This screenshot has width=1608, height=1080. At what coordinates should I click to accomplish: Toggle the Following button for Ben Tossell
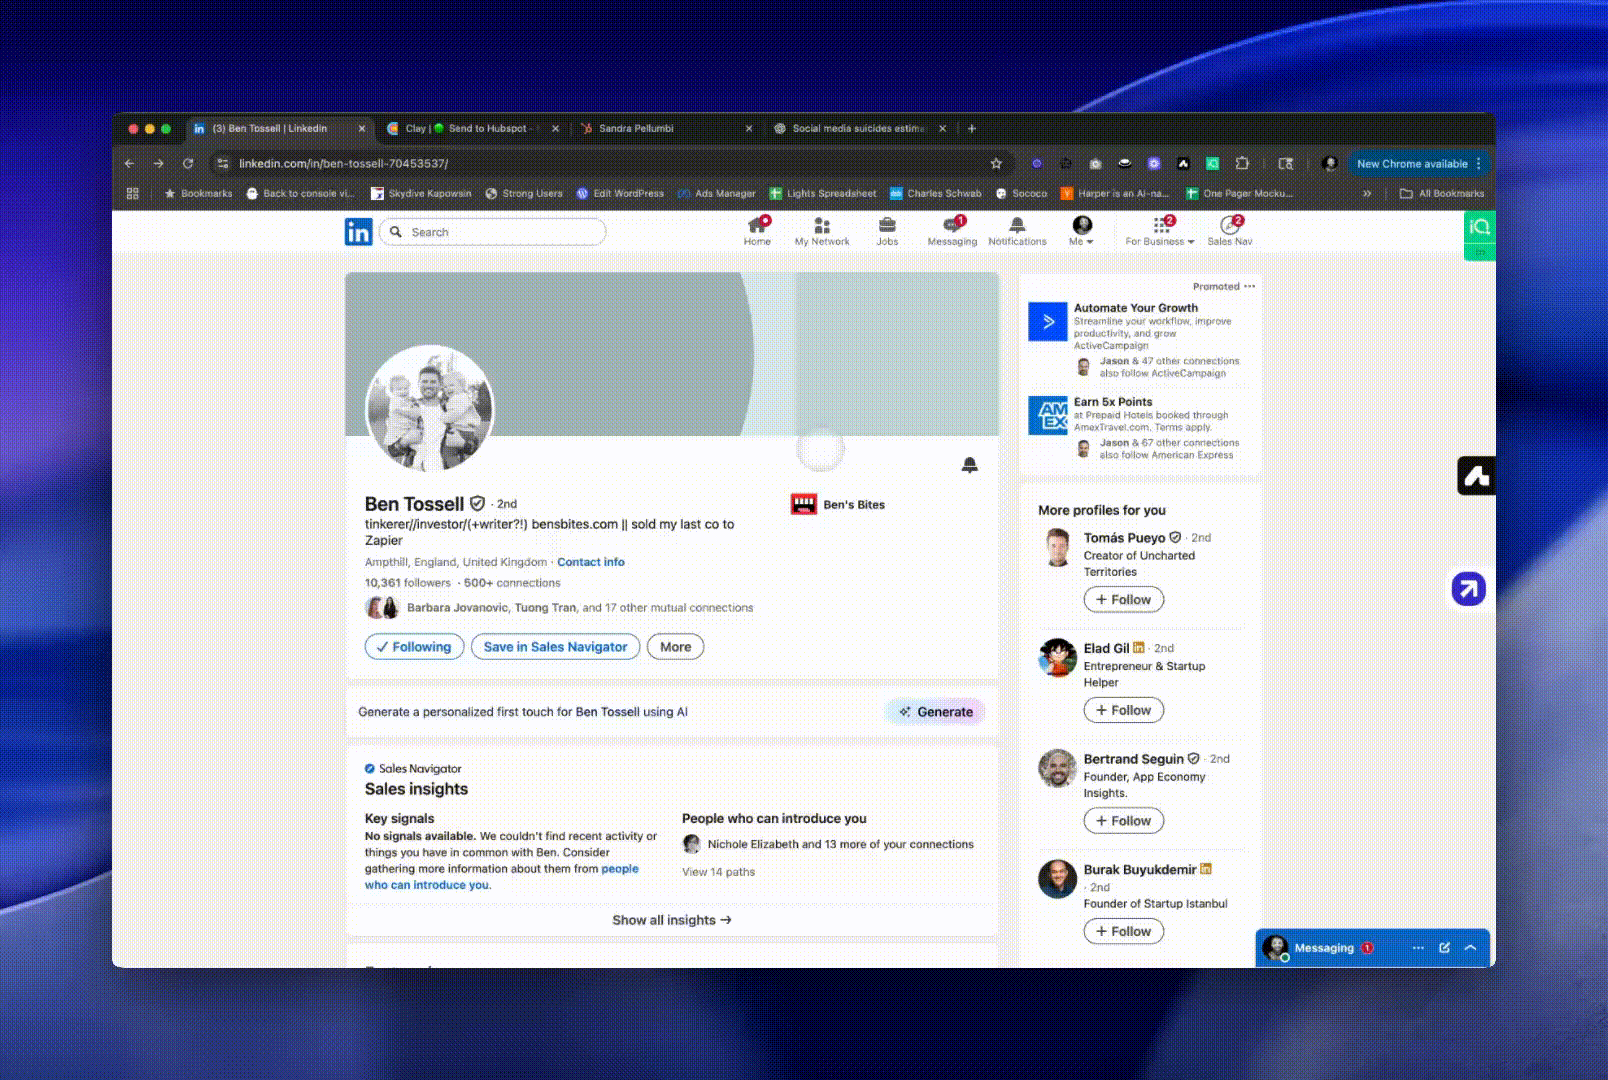[x=414, y=647]
